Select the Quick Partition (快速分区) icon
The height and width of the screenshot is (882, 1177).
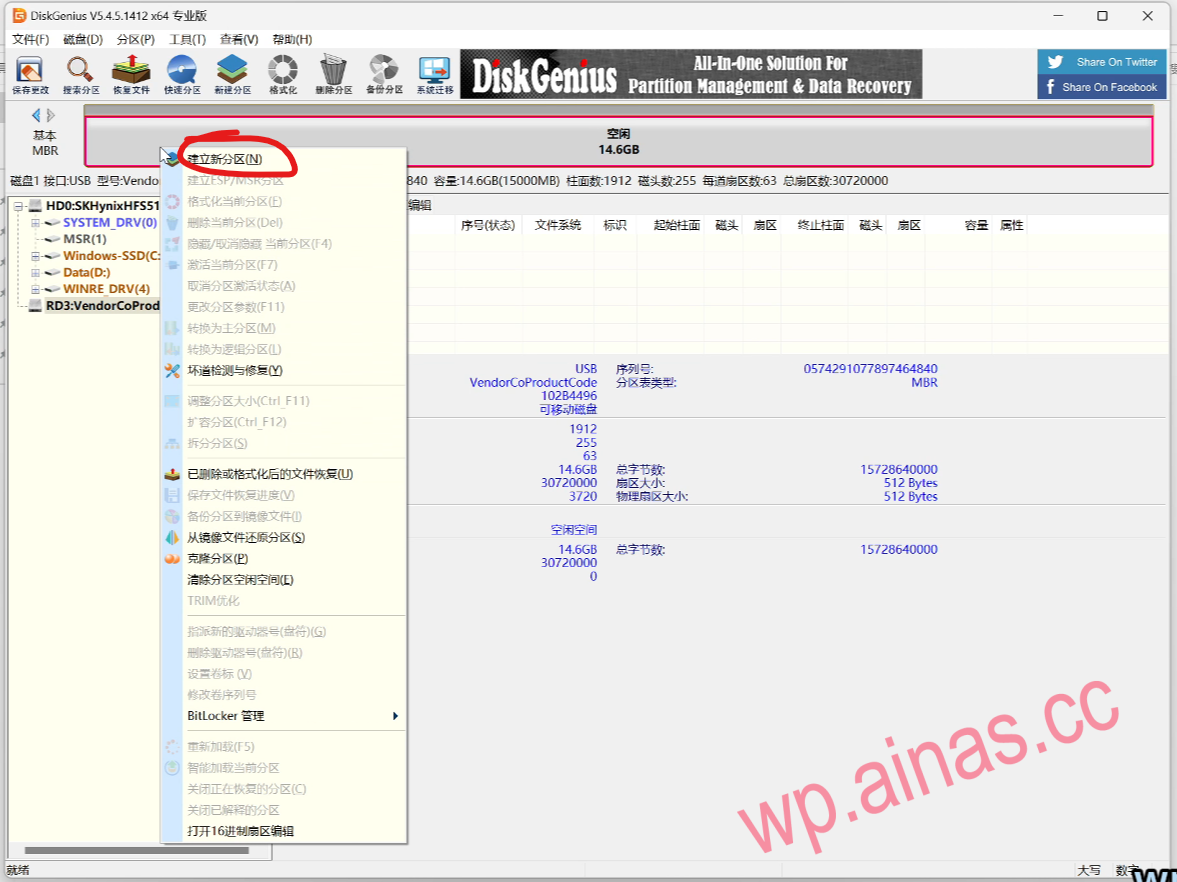coord(182,75)
